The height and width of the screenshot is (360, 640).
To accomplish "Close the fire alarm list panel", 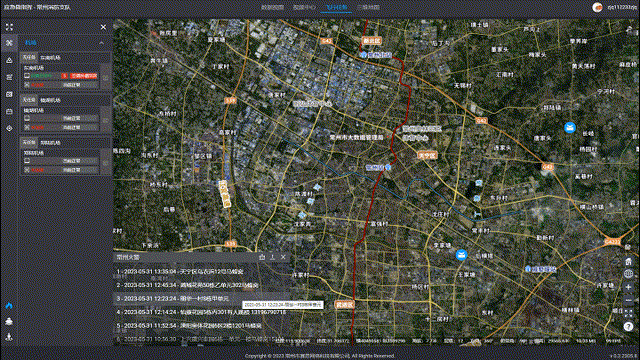I will click(x=283, y=257).
